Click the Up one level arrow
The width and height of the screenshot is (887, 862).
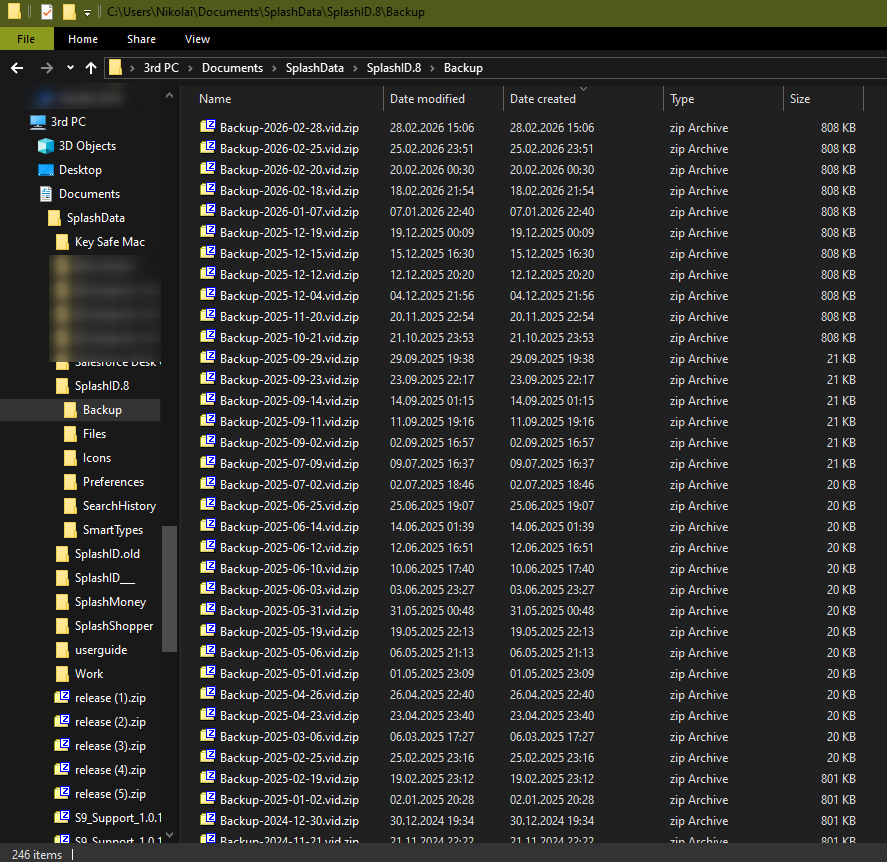coord(91,68)
